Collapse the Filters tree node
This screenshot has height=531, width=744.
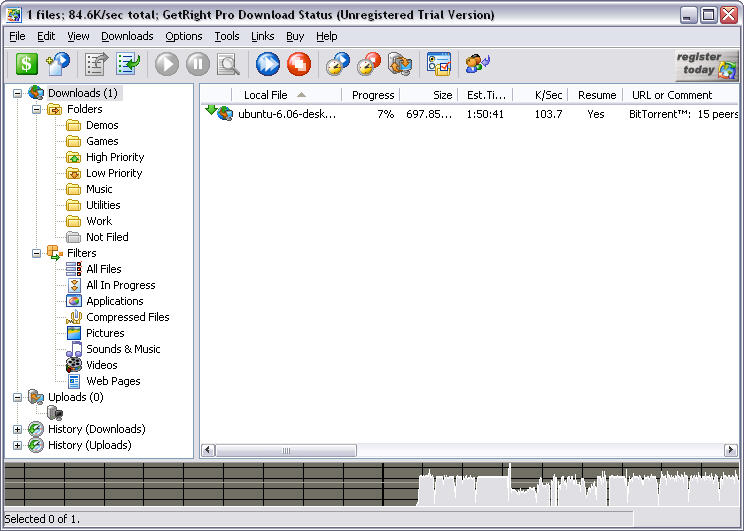coord(37,253)
